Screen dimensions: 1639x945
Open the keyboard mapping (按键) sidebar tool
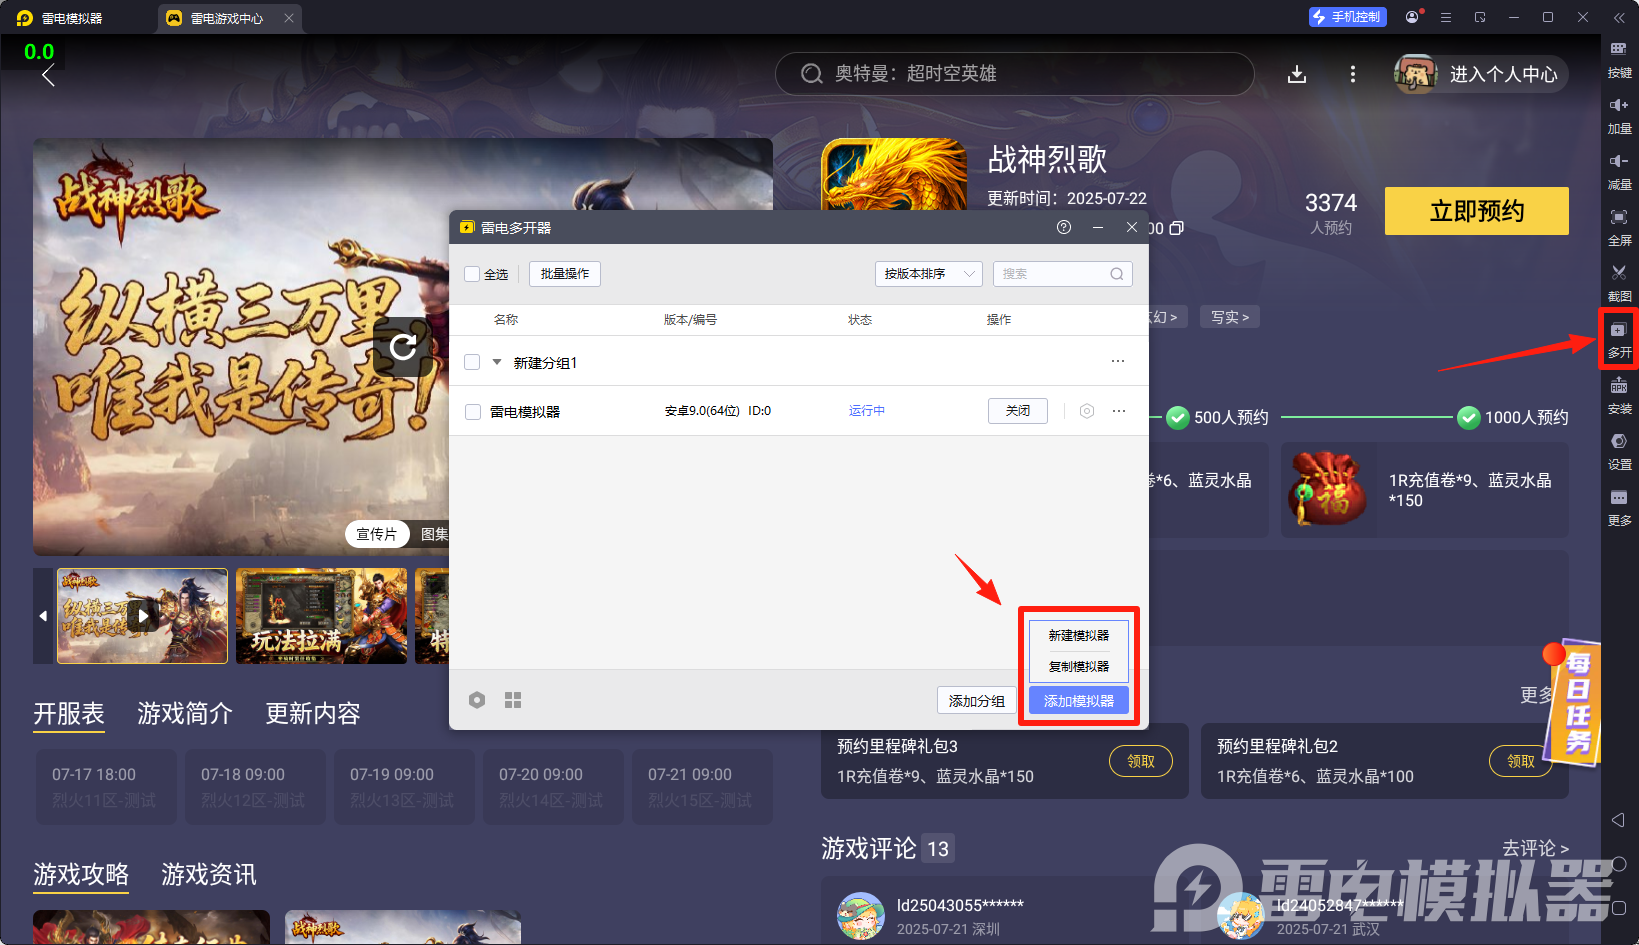(1620, 58)
